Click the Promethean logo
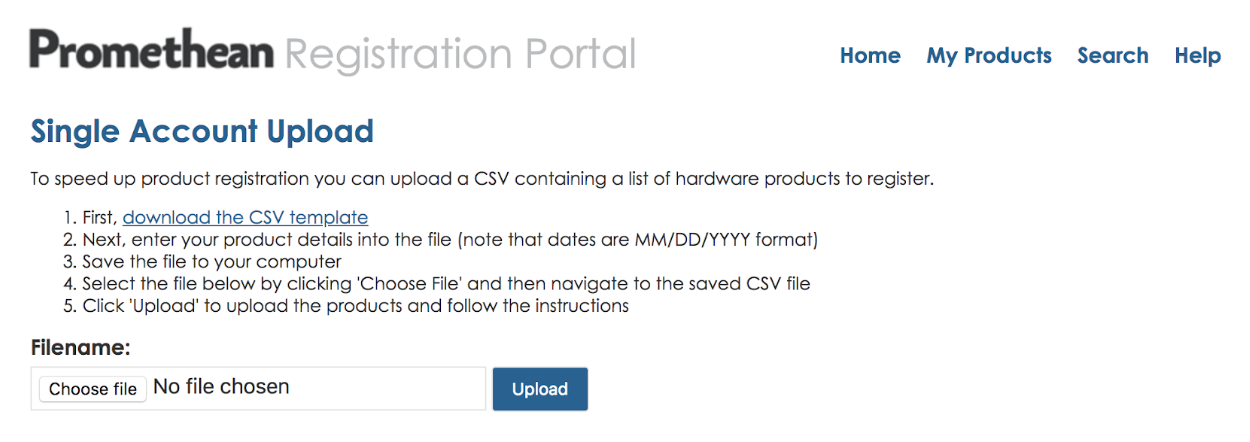The width and height of the screenshot is (1250, 442). (x=151, y=52)
